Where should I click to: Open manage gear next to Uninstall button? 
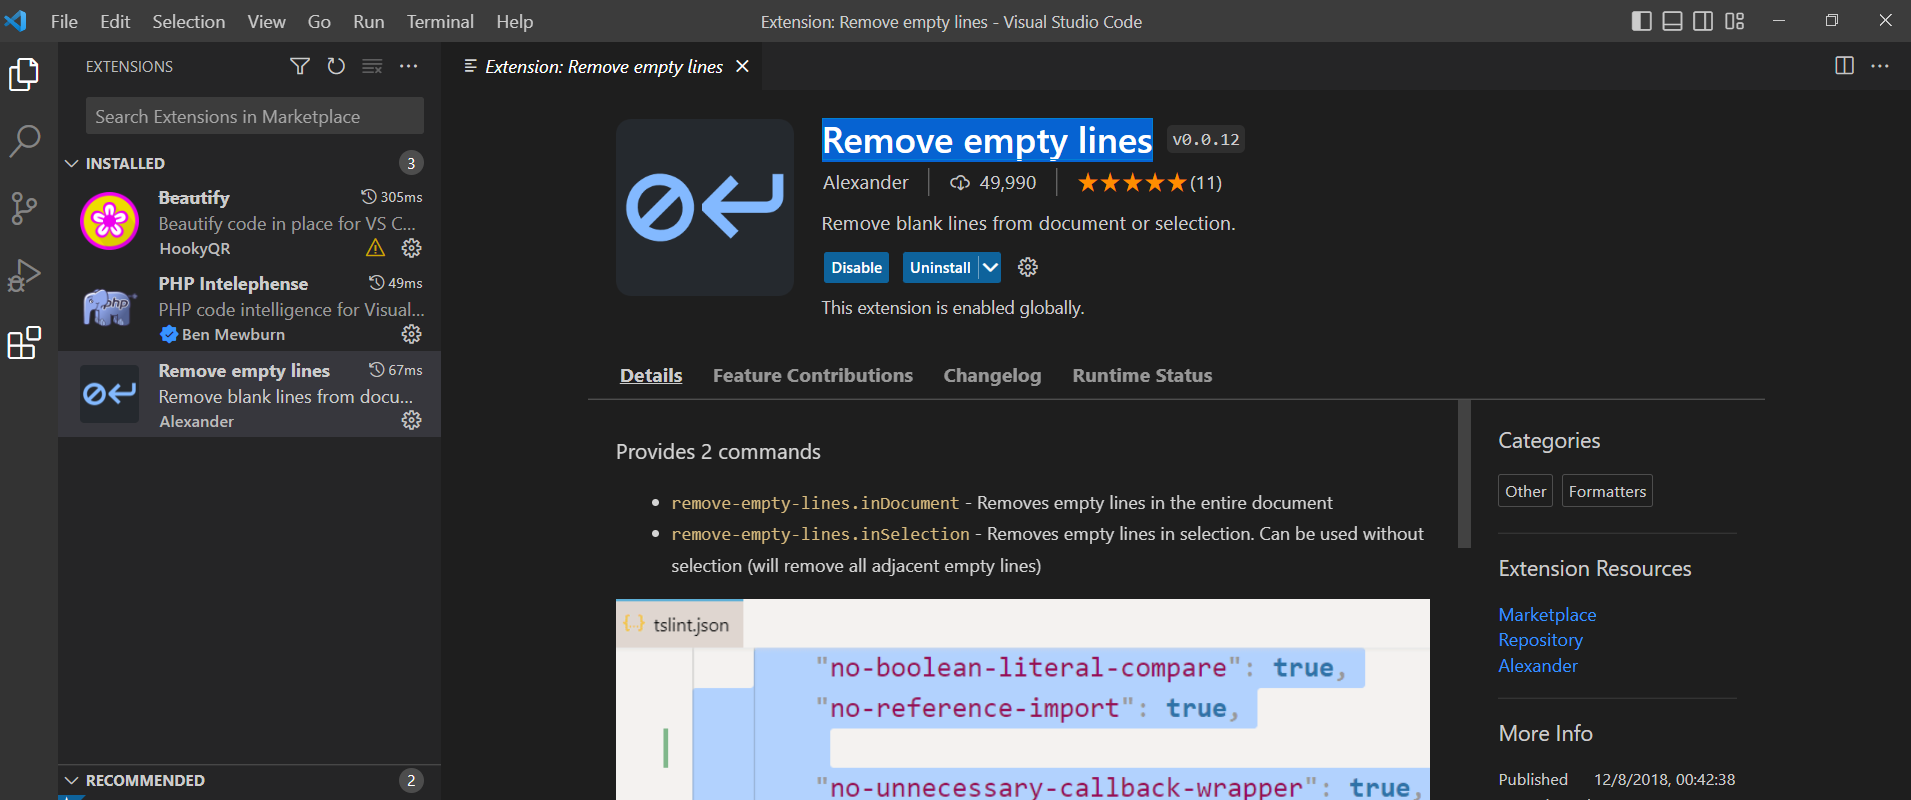coord(1028,267)
